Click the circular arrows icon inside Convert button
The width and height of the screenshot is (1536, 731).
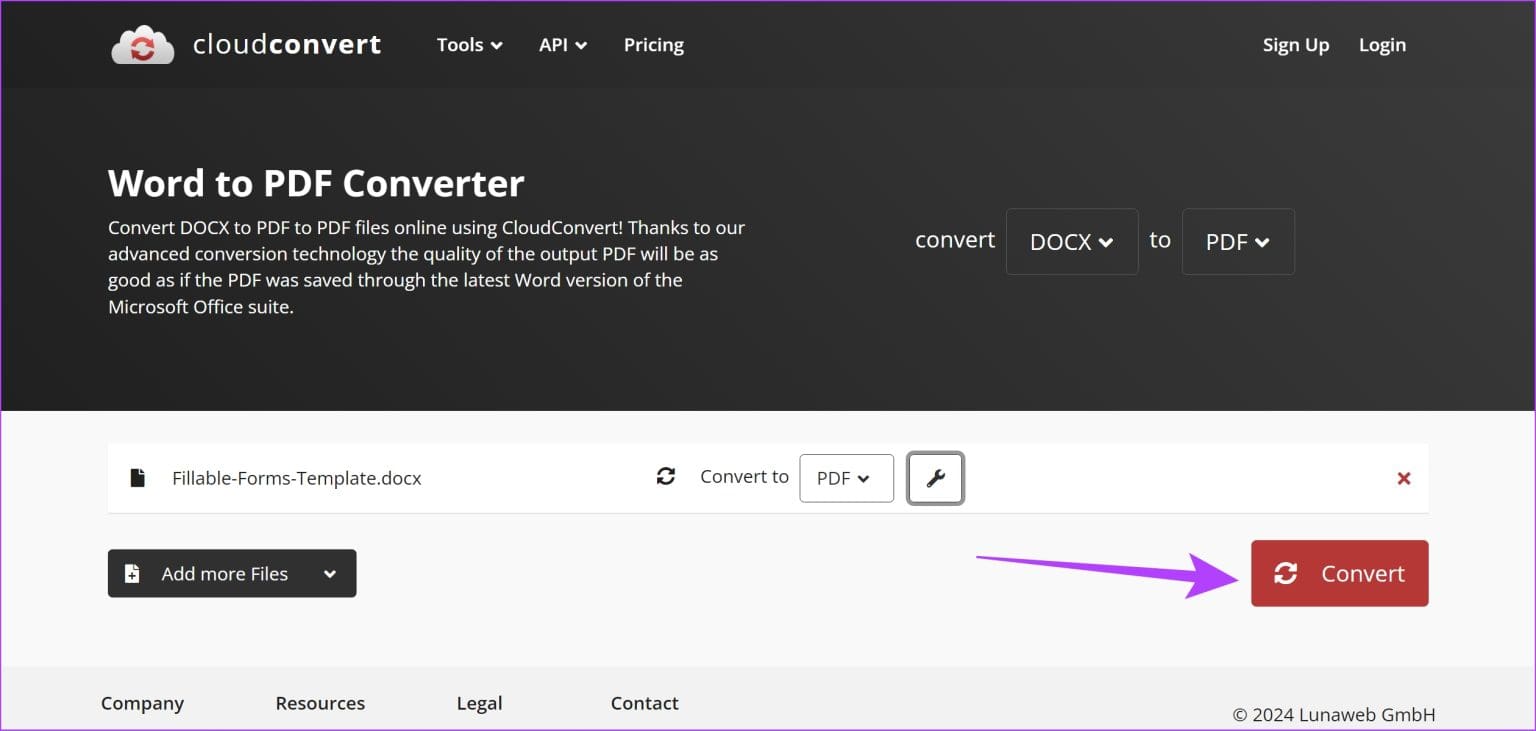pyautogui.click(x=1286, y=573)
